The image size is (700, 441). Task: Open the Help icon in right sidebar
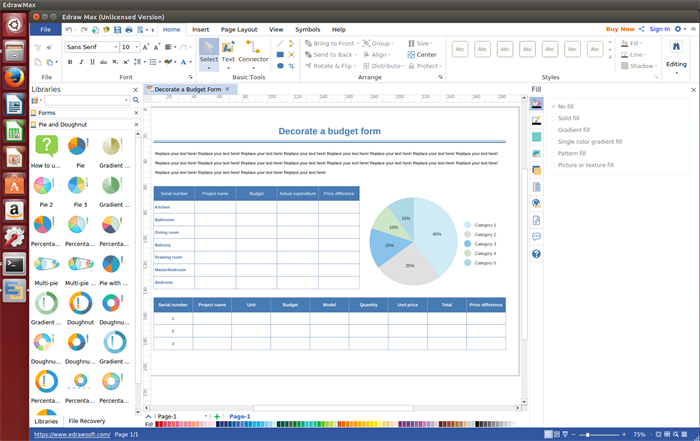pyautogui.click(x=537, y=254)
